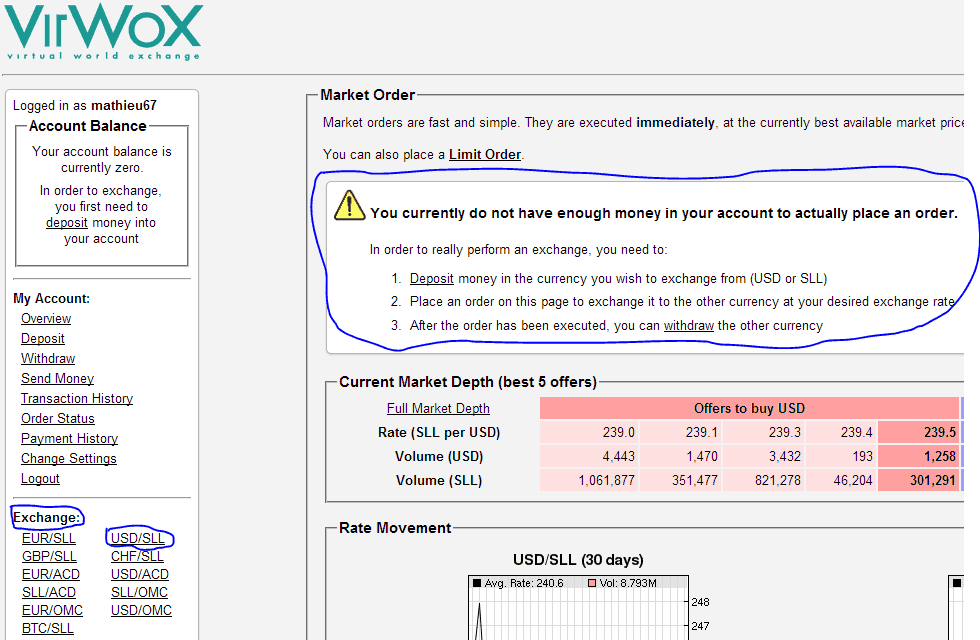980x640 pixels.
Task: Click the rate cell 239.4
Action: coord(841,432)
